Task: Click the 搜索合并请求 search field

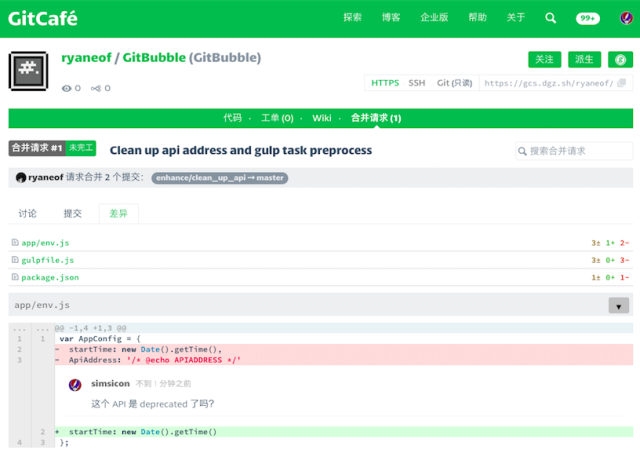Action: 574,151
